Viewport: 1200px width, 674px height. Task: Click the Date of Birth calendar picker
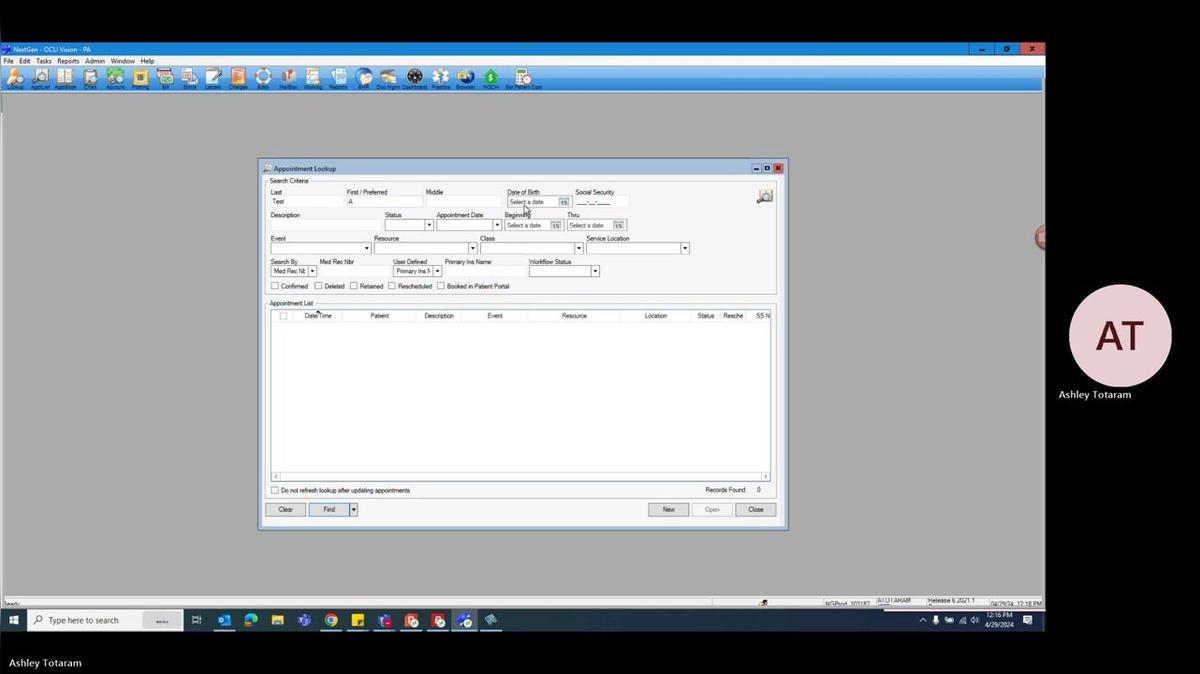563,202
